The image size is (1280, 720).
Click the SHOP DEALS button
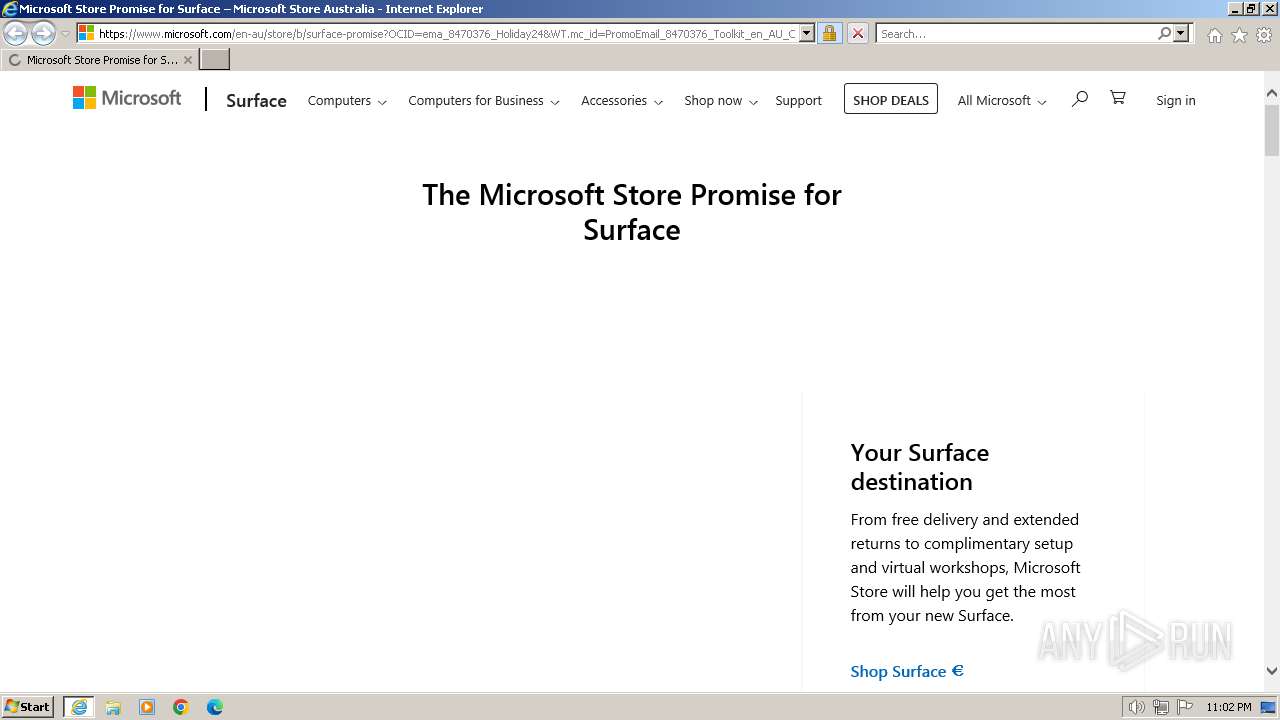coord(891,99)
